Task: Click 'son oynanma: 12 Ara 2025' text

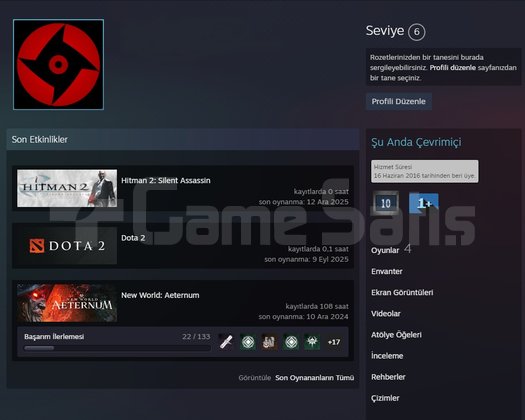Action: [x=304, y=202]
